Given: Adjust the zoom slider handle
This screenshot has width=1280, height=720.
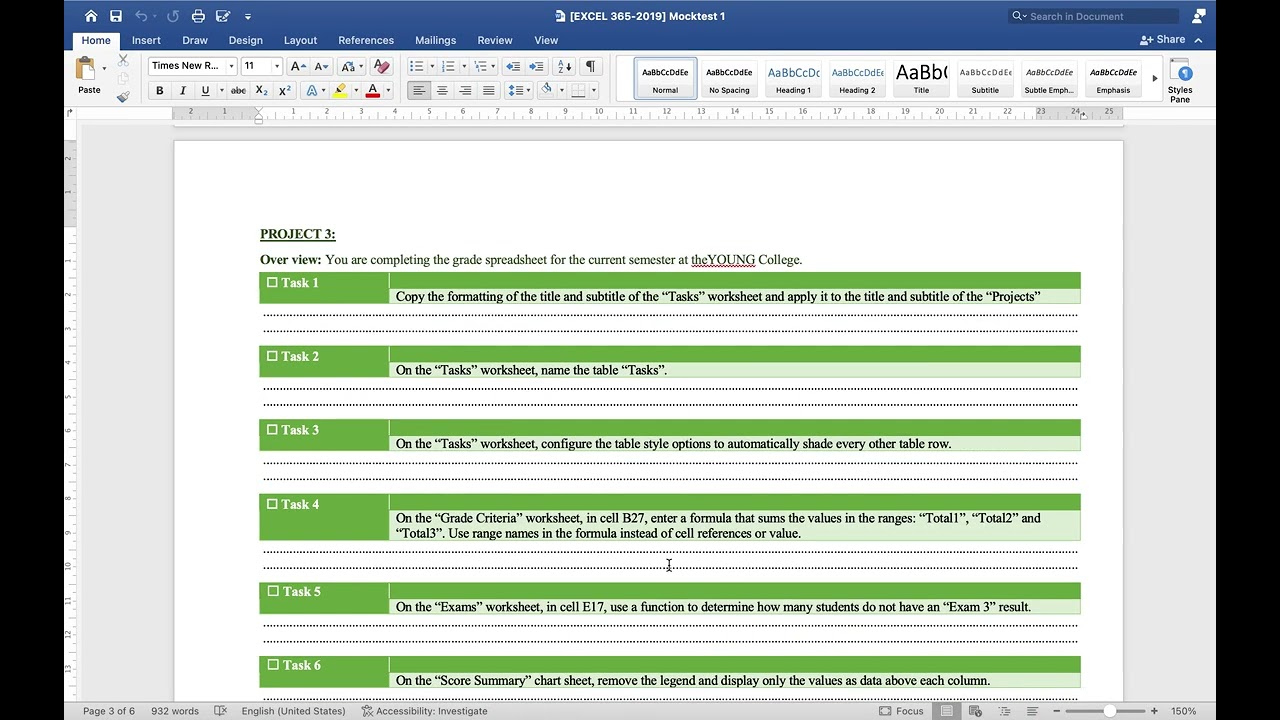Looking at the screenshot, I should point(1109,711).
